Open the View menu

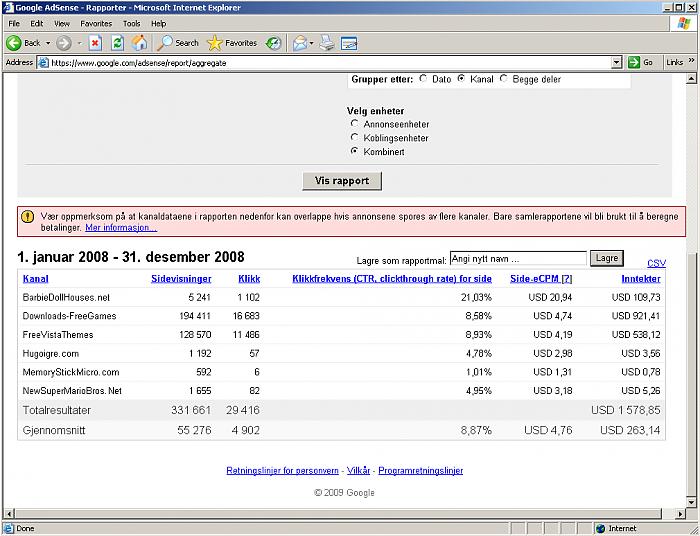pyautogui.click(x=62, y=23)
